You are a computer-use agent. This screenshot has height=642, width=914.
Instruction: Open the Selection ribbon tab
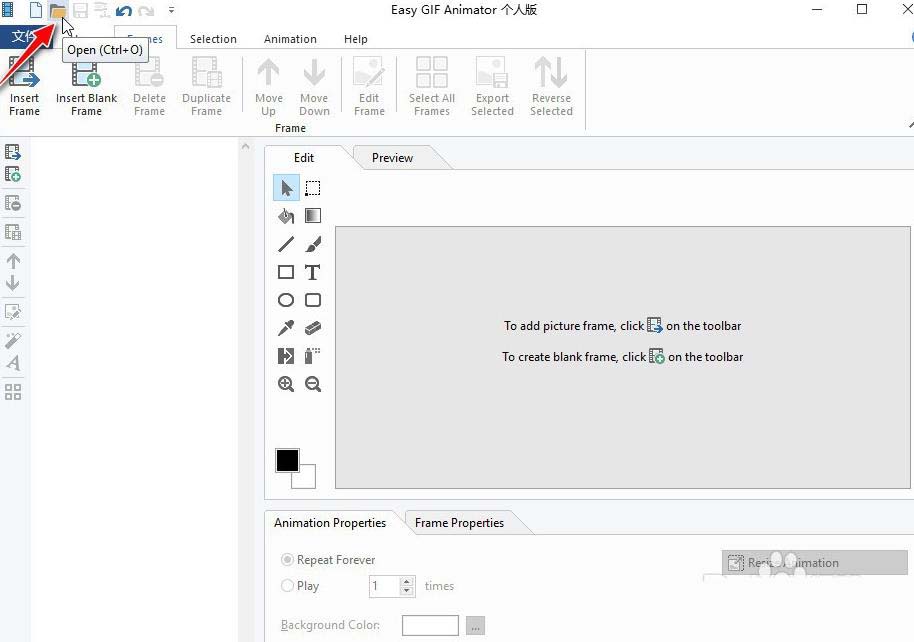pyautogui.click(x=213, y=39)
